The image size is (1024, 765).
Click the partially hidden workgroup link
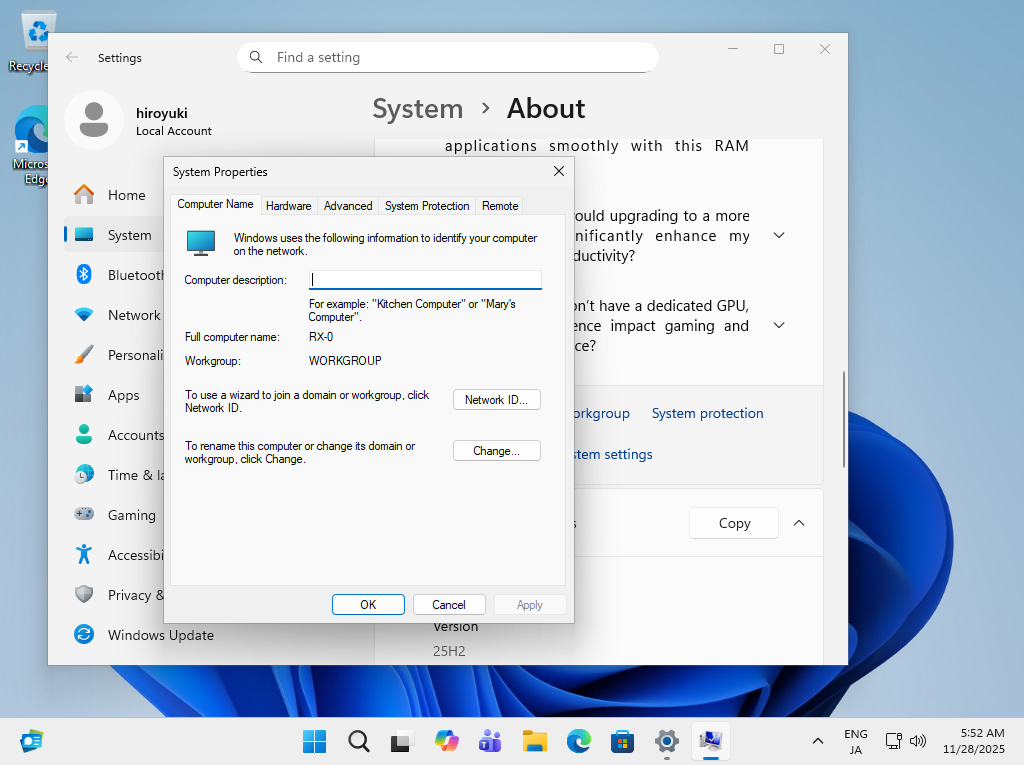(x=602, y=414)
